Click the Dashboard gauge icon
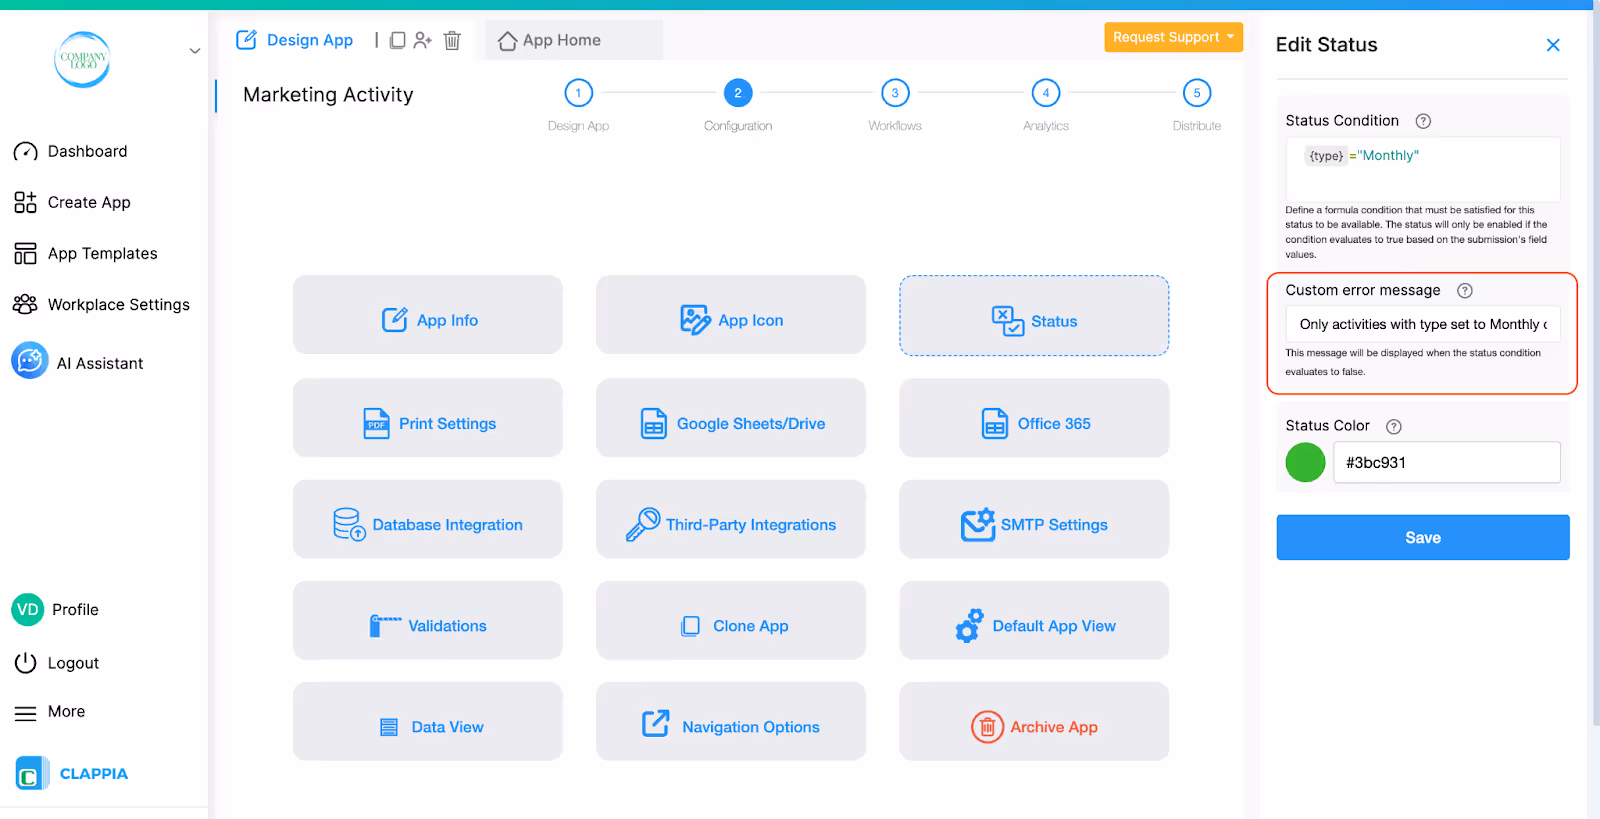Viewport: 1600px width, 819px height. (x=25, y=152)
